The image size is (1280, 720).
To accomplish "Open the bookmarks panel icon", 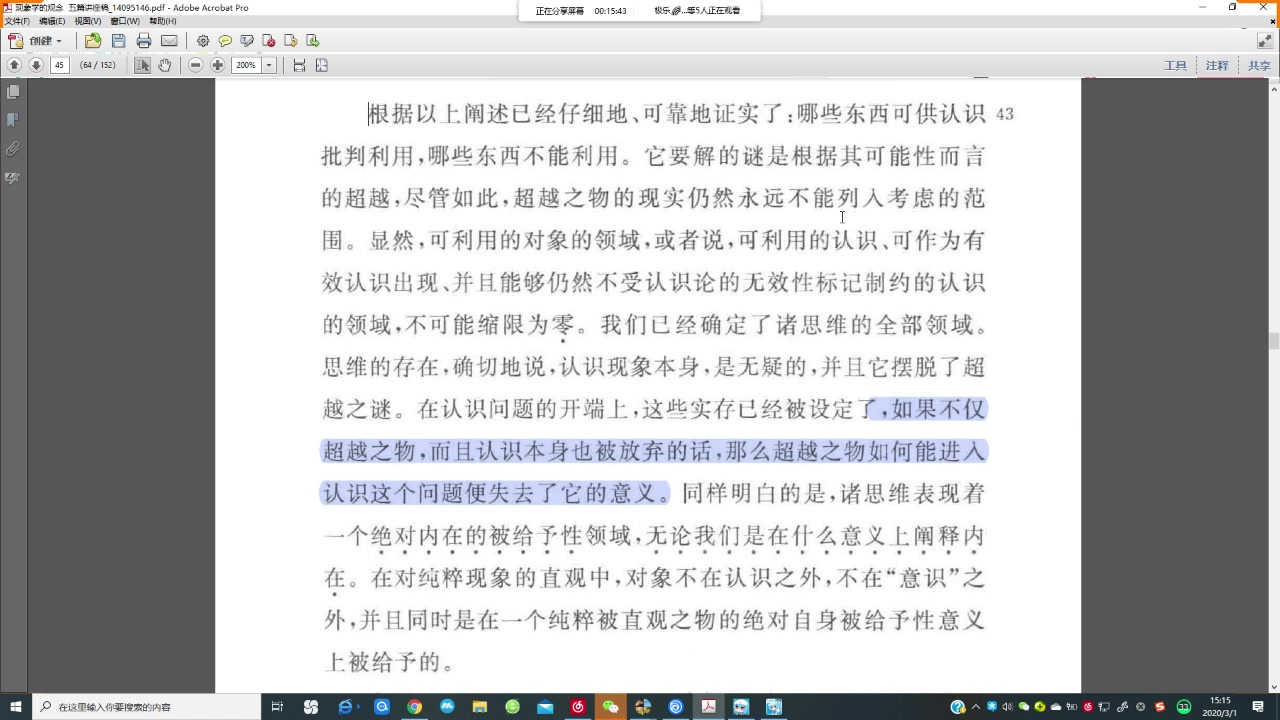I will (x=13, y=120).
